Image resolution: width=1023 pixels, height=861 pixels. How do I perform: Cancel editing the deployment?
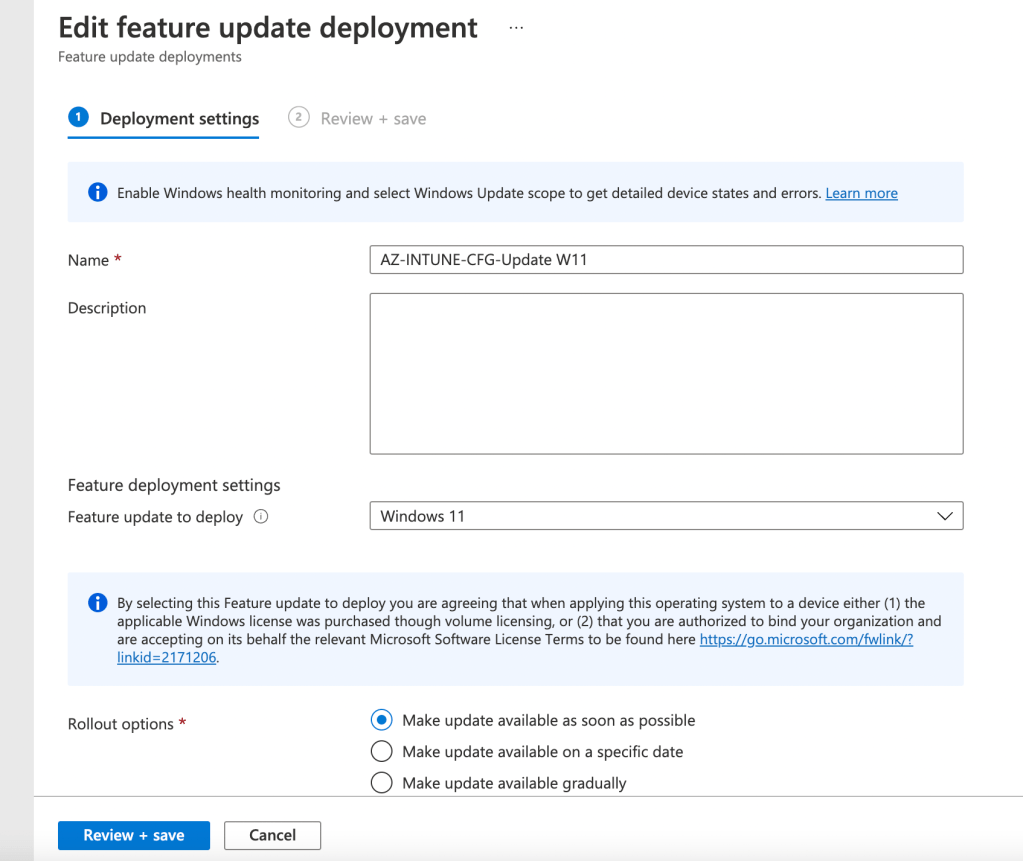[272, 835]
